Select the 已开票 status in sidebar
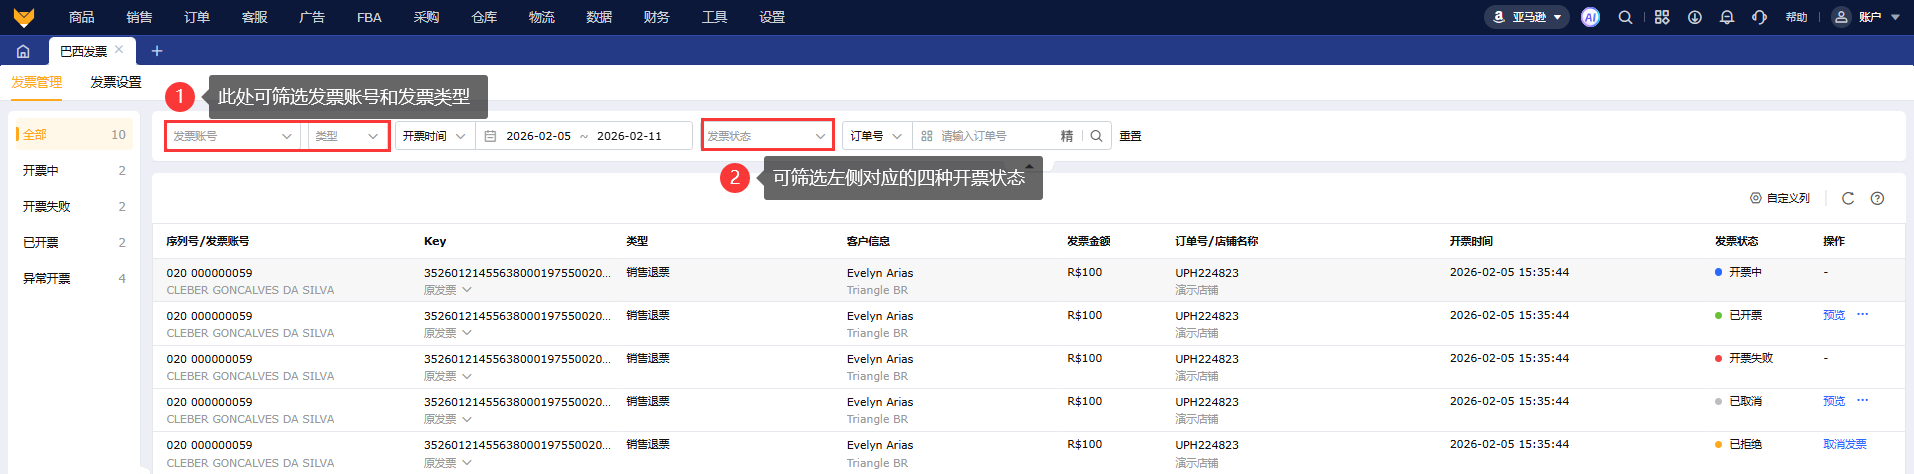The image size is (1914, 474). click(73, 242)
